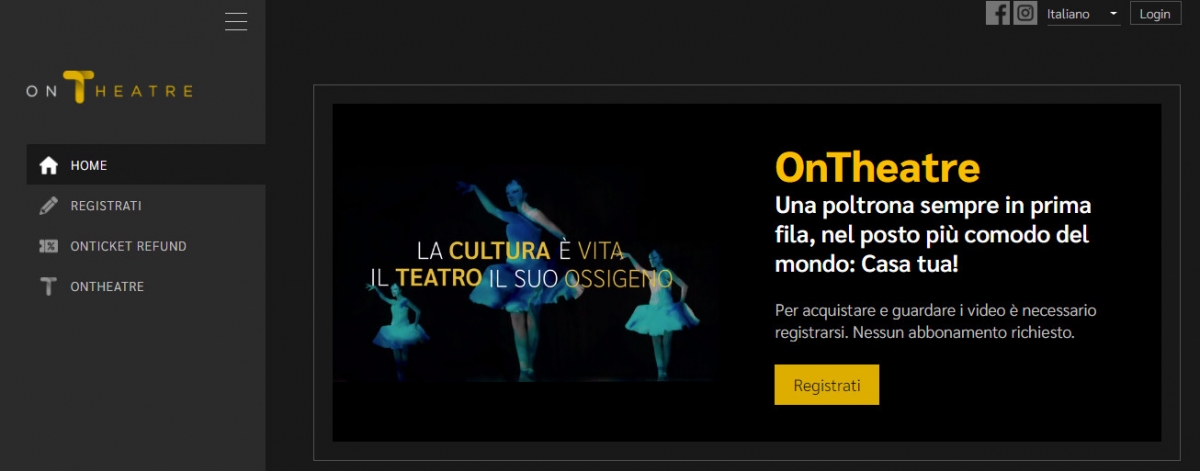
Task: Click the OnTheatre T icon in sidebar
Action: [x=48, y=287]
